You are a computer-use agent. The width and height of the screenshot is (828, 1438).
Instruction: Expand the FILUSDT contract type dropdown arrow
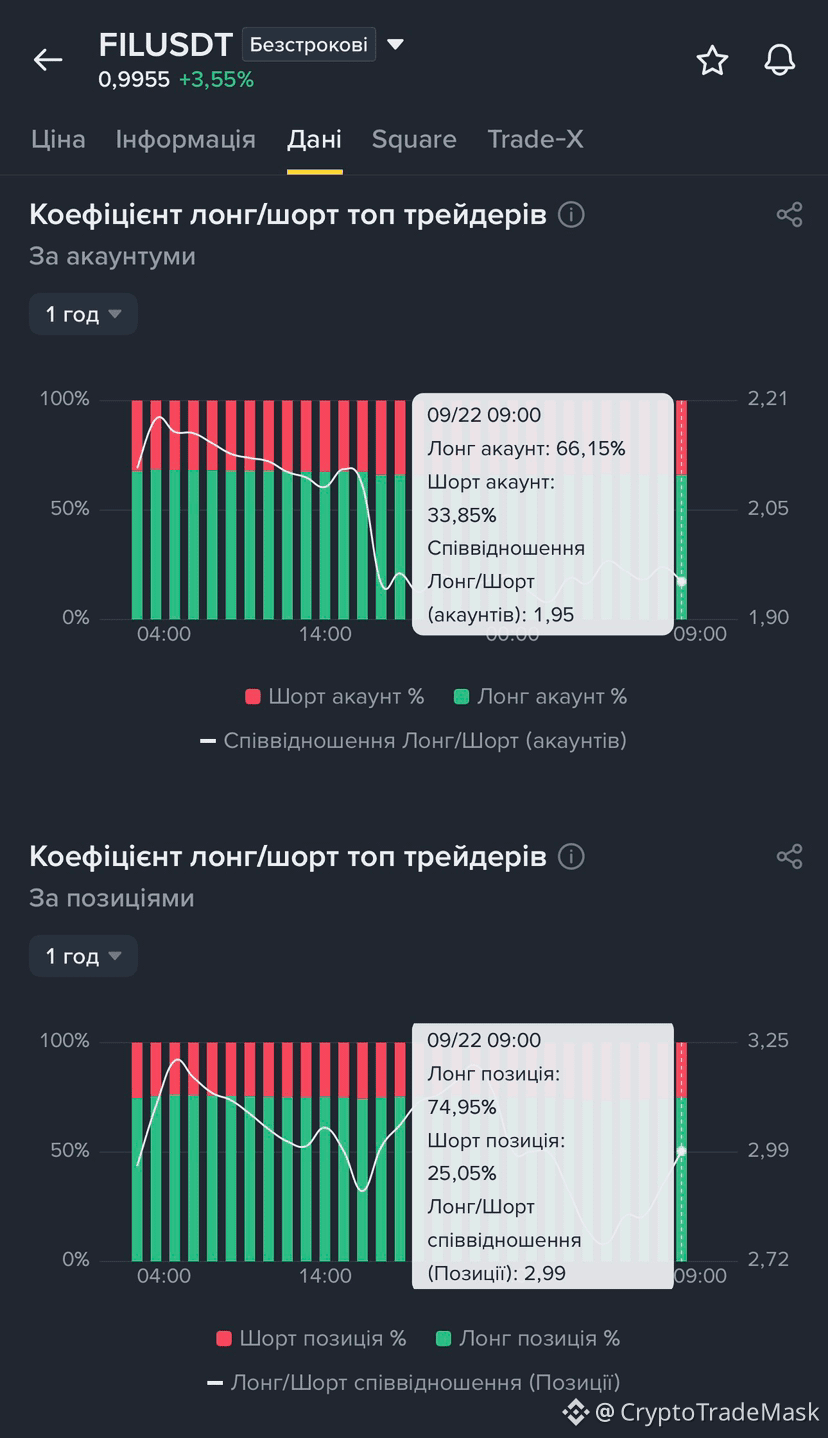[395, 44]
